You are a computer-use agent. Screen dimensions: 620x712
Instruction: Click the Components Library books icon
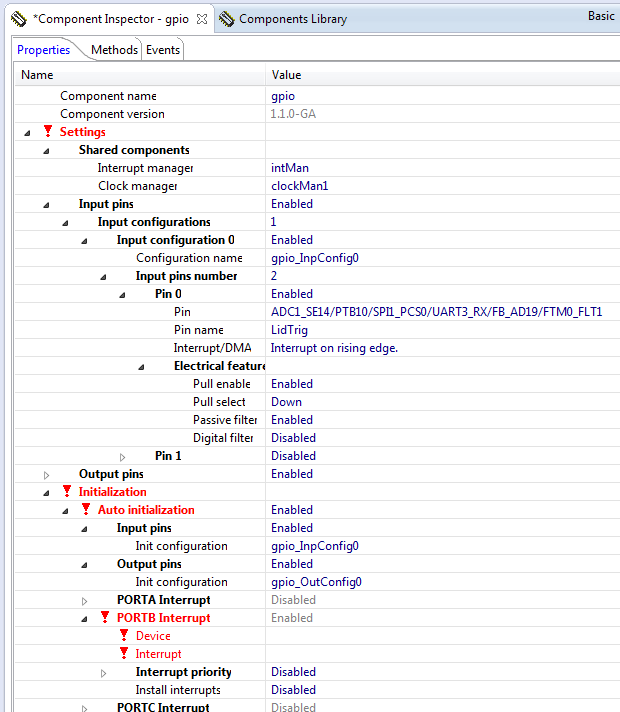[x=227, y=19]
